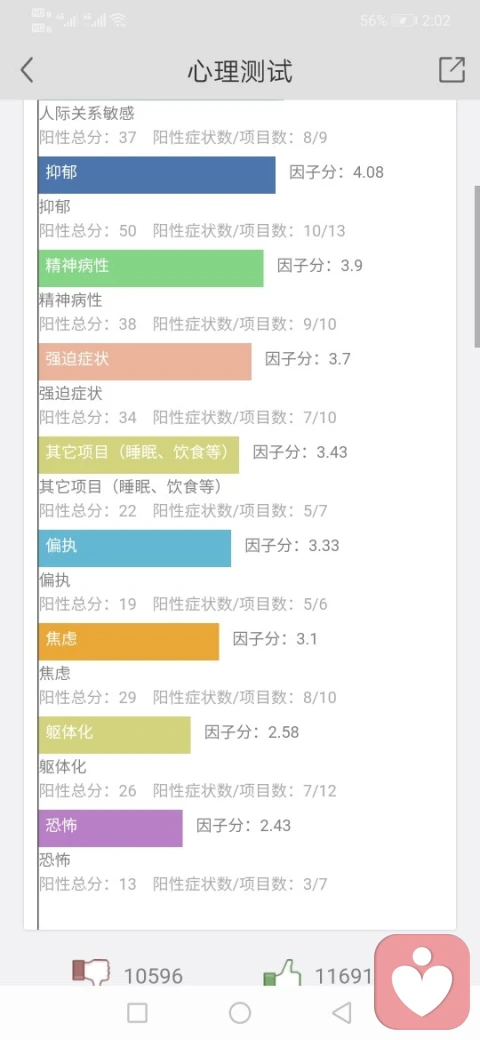Tap the 心理测试 page title

point(240,70)
